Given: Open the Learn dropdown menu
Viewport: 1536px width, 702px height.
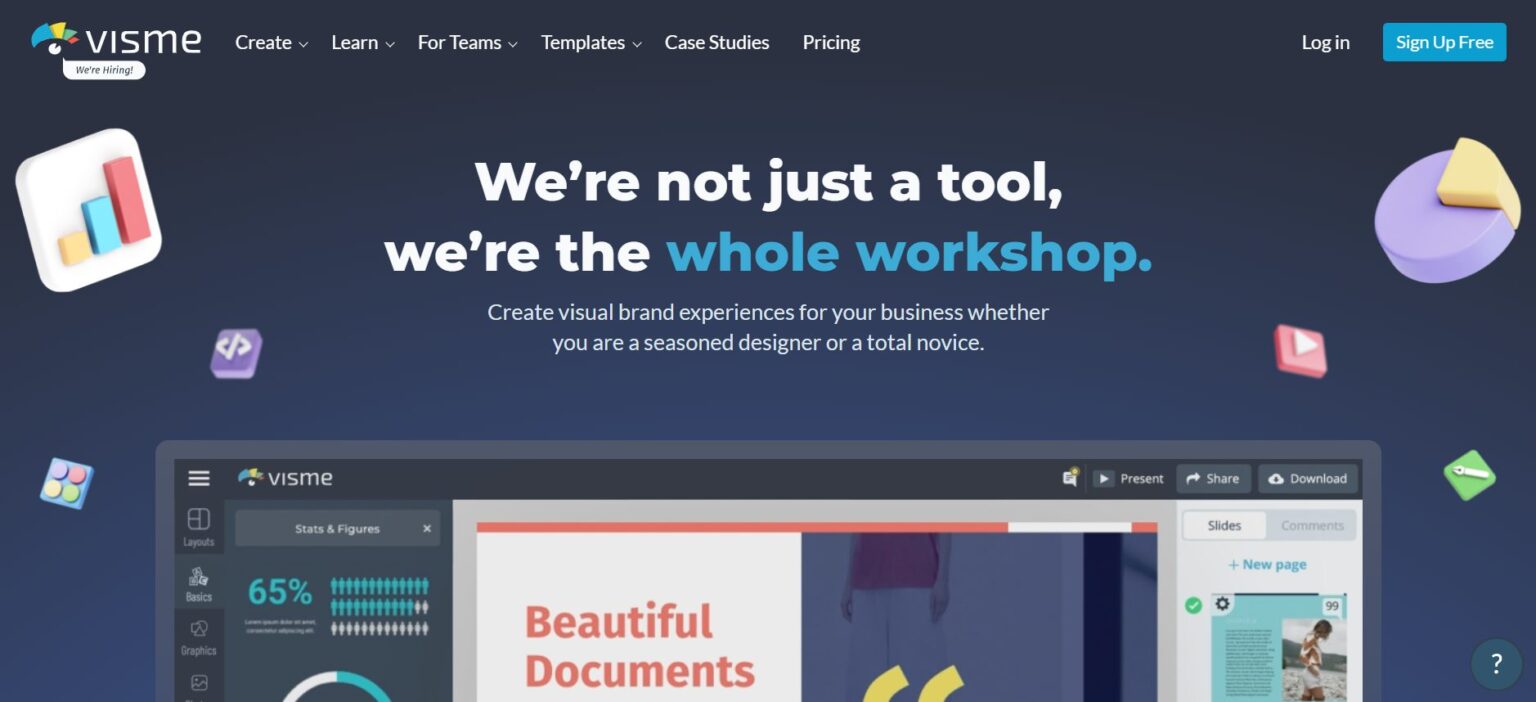Looking at the screenshot, I should (355, 42).
